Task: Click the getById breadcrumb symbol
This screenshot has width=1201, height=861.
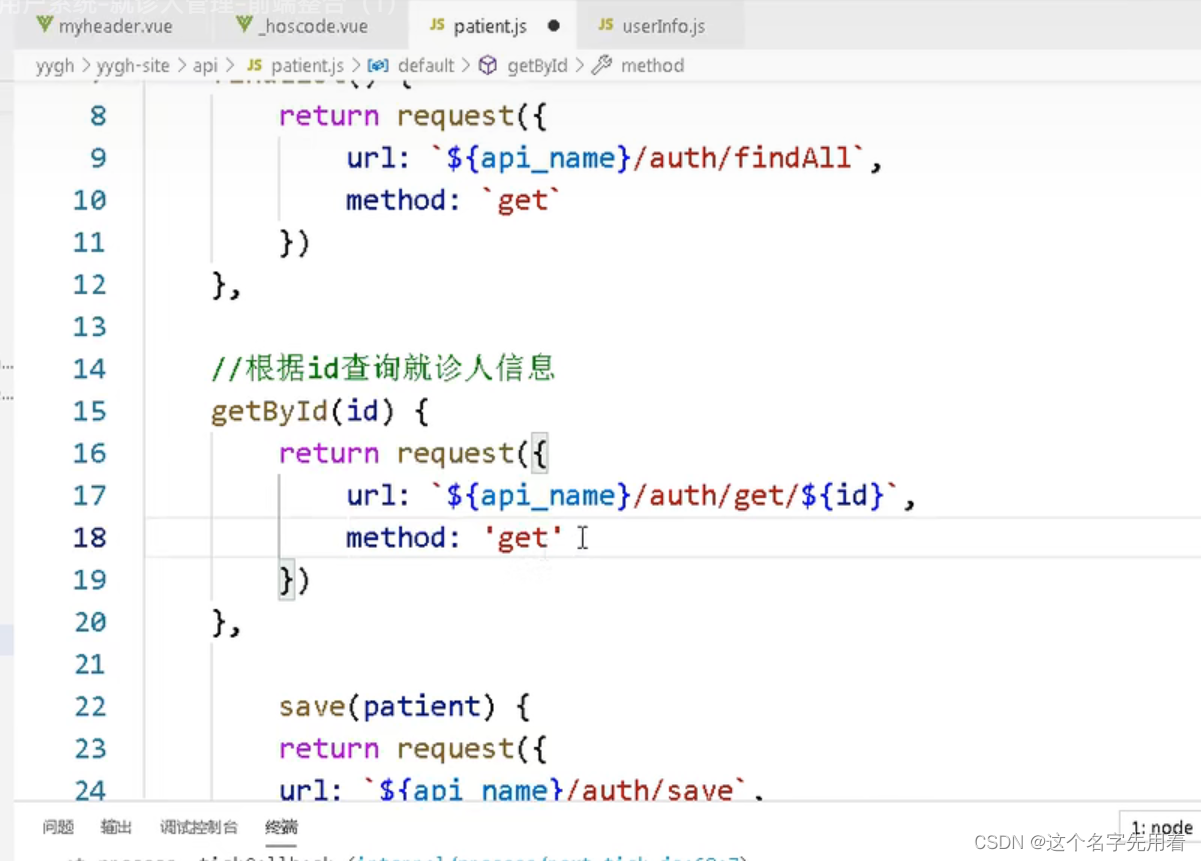Action: click(537, 66)
